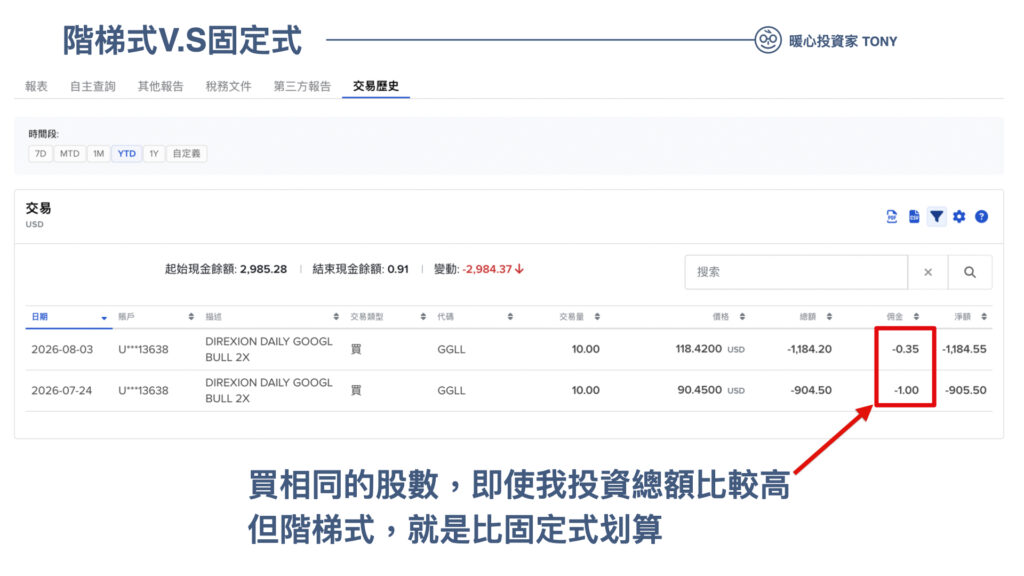The width and height of the screenshot is (1024, 576).
Task: Sort by the 描述 column
Action: tap(272, 317)
